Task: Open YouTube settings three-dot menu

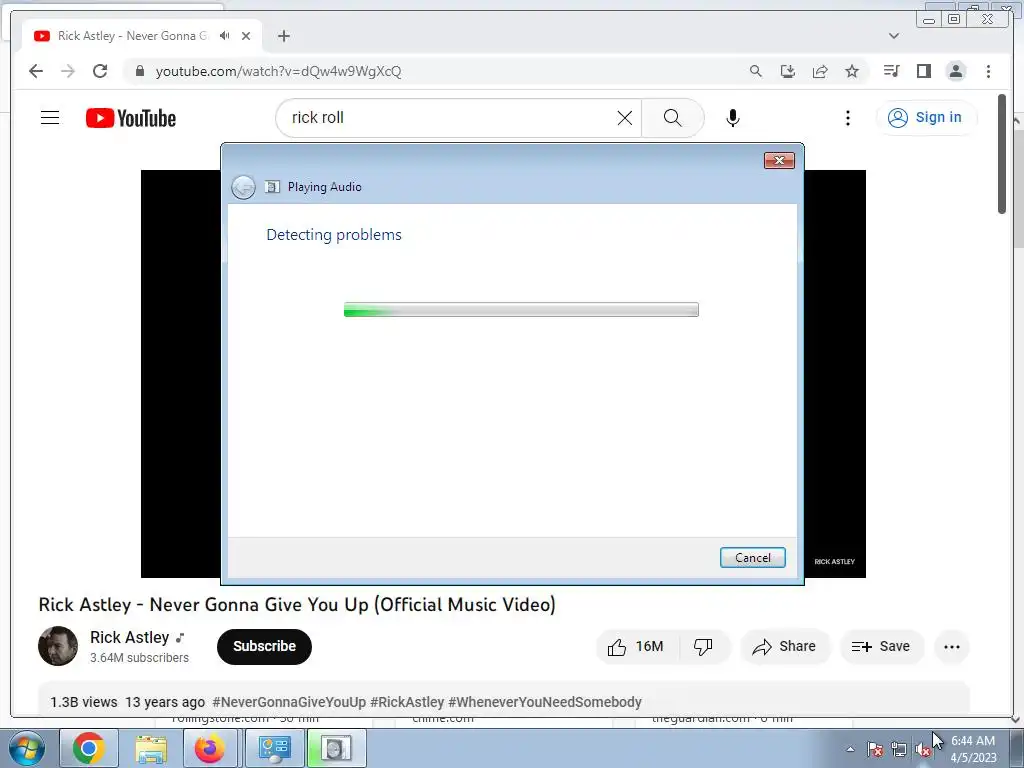Action: (848, 118)
